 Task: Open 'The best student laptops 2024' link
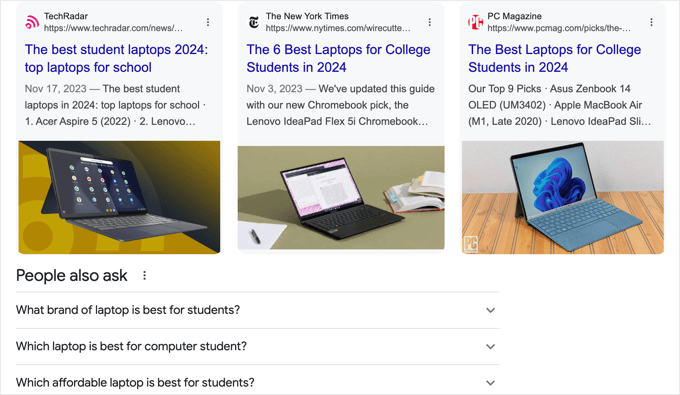pyautogui.click(x=116, y=59)
